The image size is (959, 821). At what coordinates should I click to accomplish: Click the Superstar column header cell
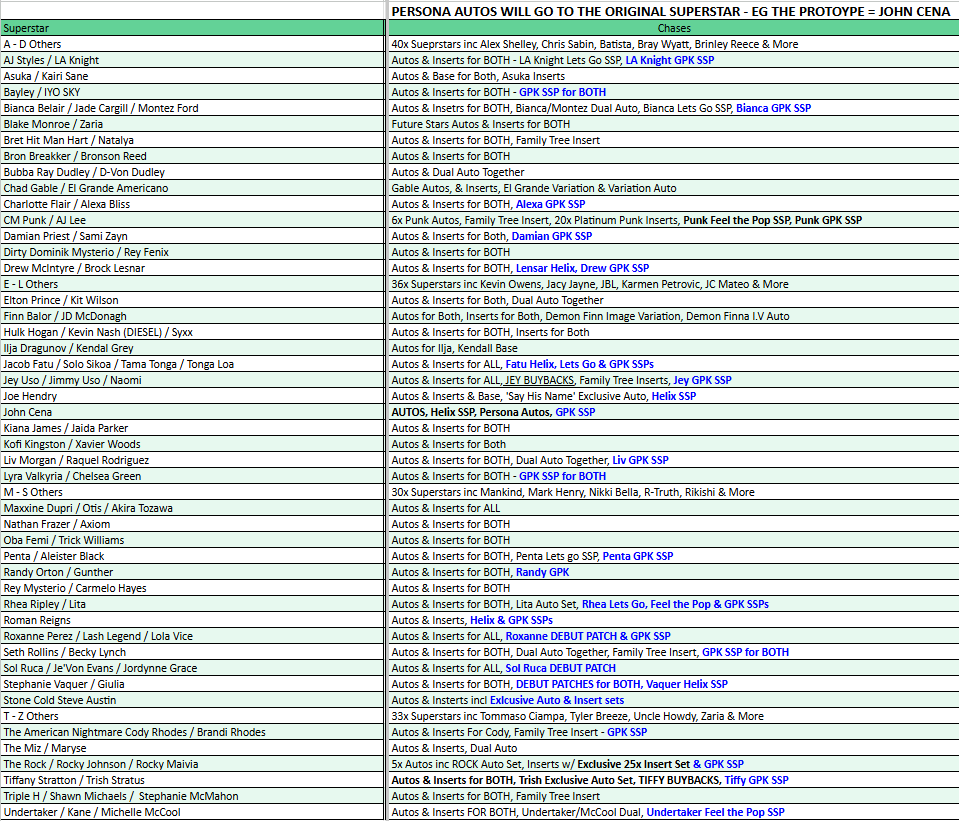193,28
